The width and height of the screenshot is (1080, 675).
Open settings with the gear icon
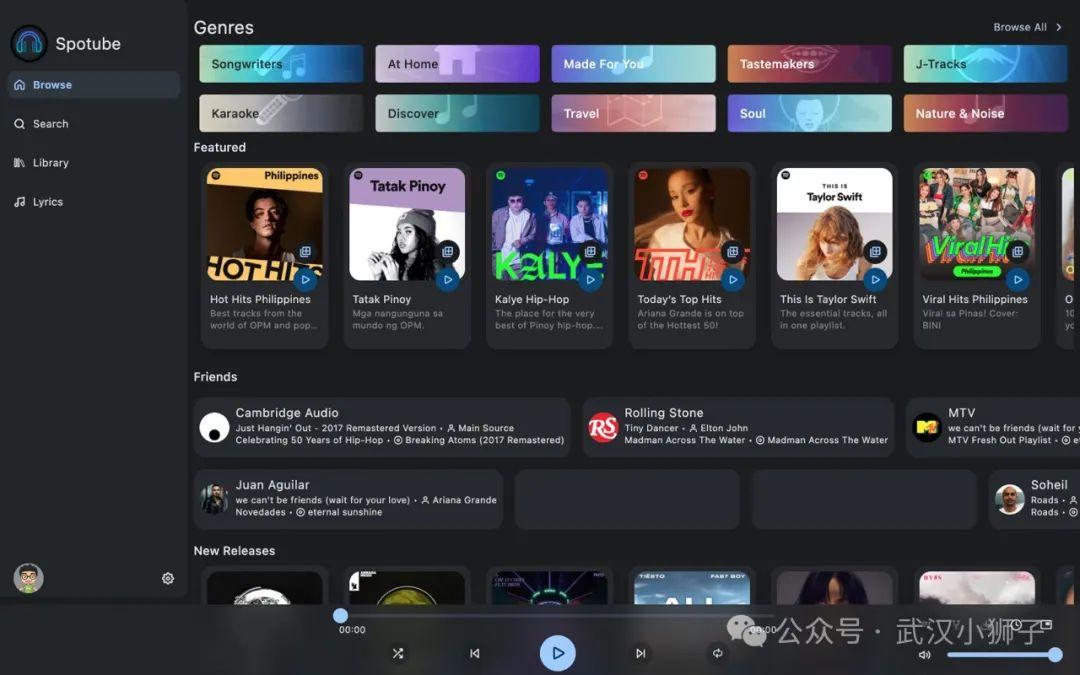[167, 578]
